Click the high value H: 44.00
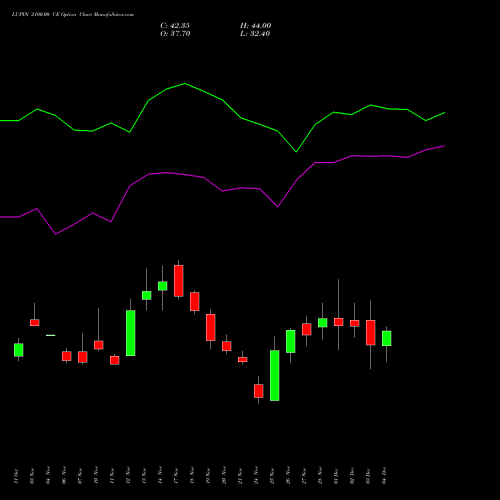The height and width of the screenshot is (500, 500). pyautogui.click(x=256, y=26)
